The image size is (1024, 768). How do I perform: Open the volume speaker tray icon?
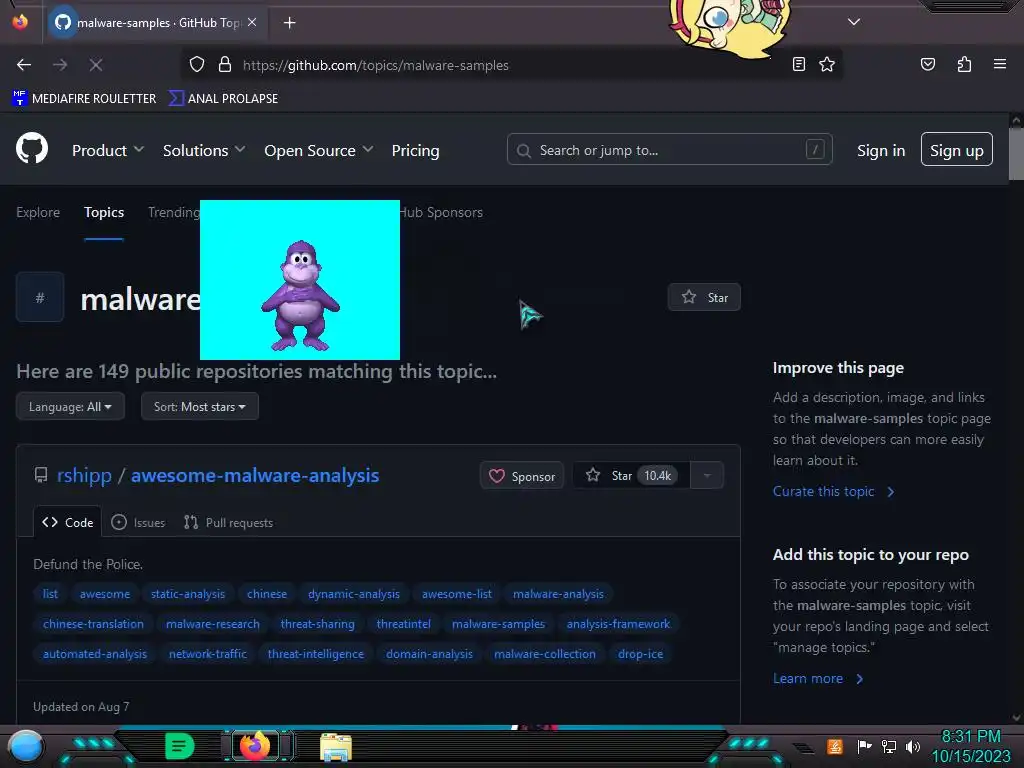[x=913, y=746]
